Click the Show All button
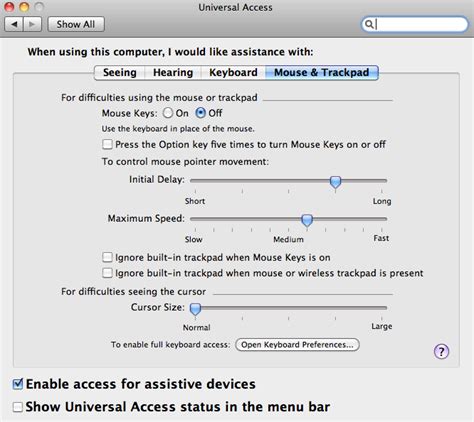 click(76, 24)
